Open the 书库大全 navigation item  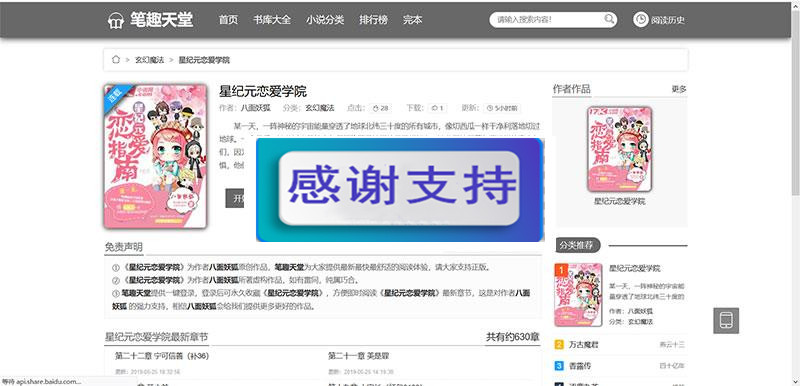click(x=272, y=20)
